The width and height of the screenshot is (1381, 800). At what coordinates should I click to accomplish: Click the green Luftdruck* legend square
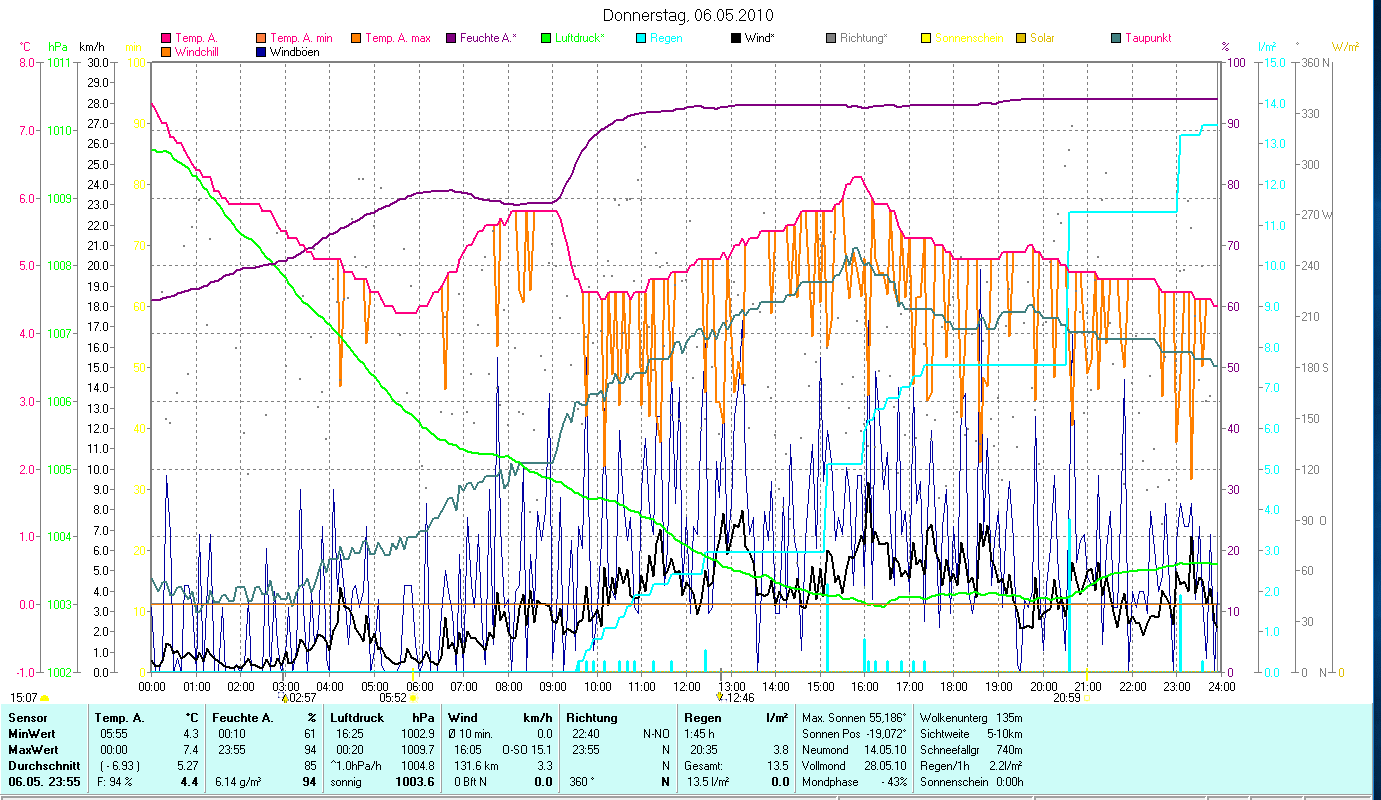tap(547, 39)
